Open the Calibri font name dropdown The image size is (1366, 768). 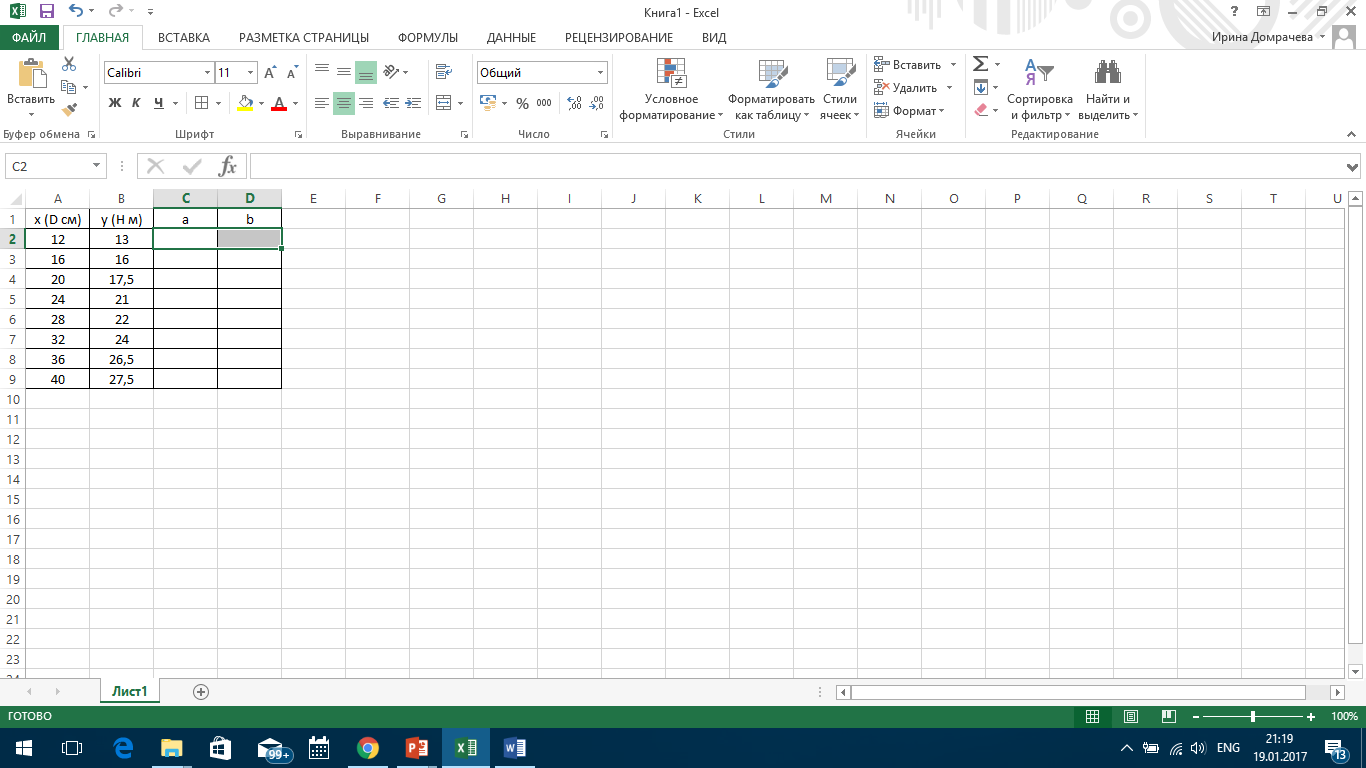pos(208,73)
